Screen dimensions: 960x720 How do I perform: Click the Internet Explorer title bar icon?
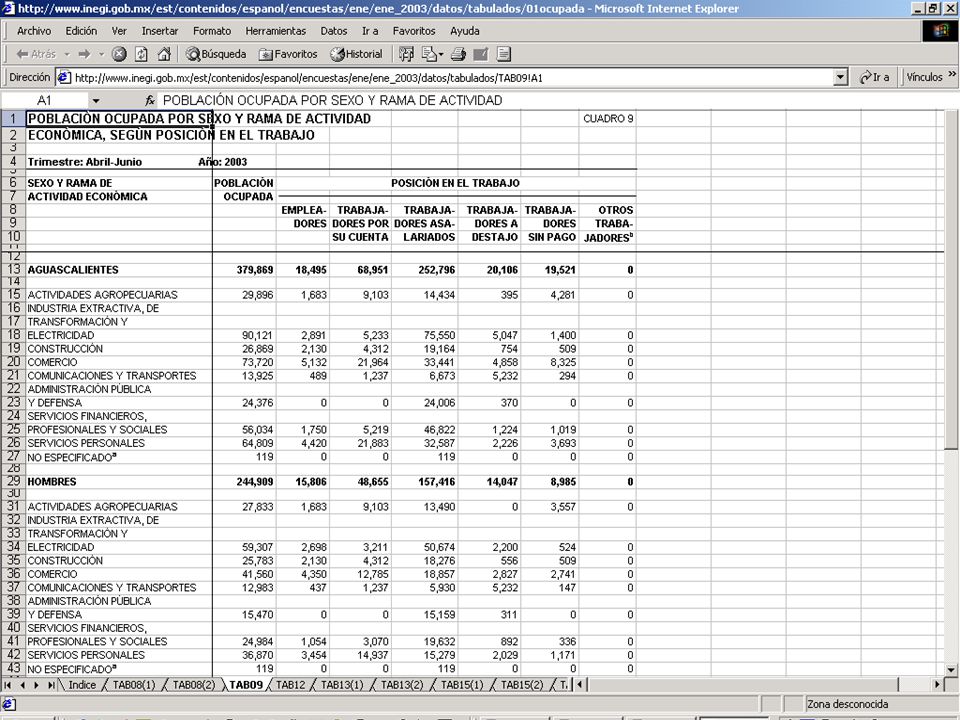tap(9, 9)
